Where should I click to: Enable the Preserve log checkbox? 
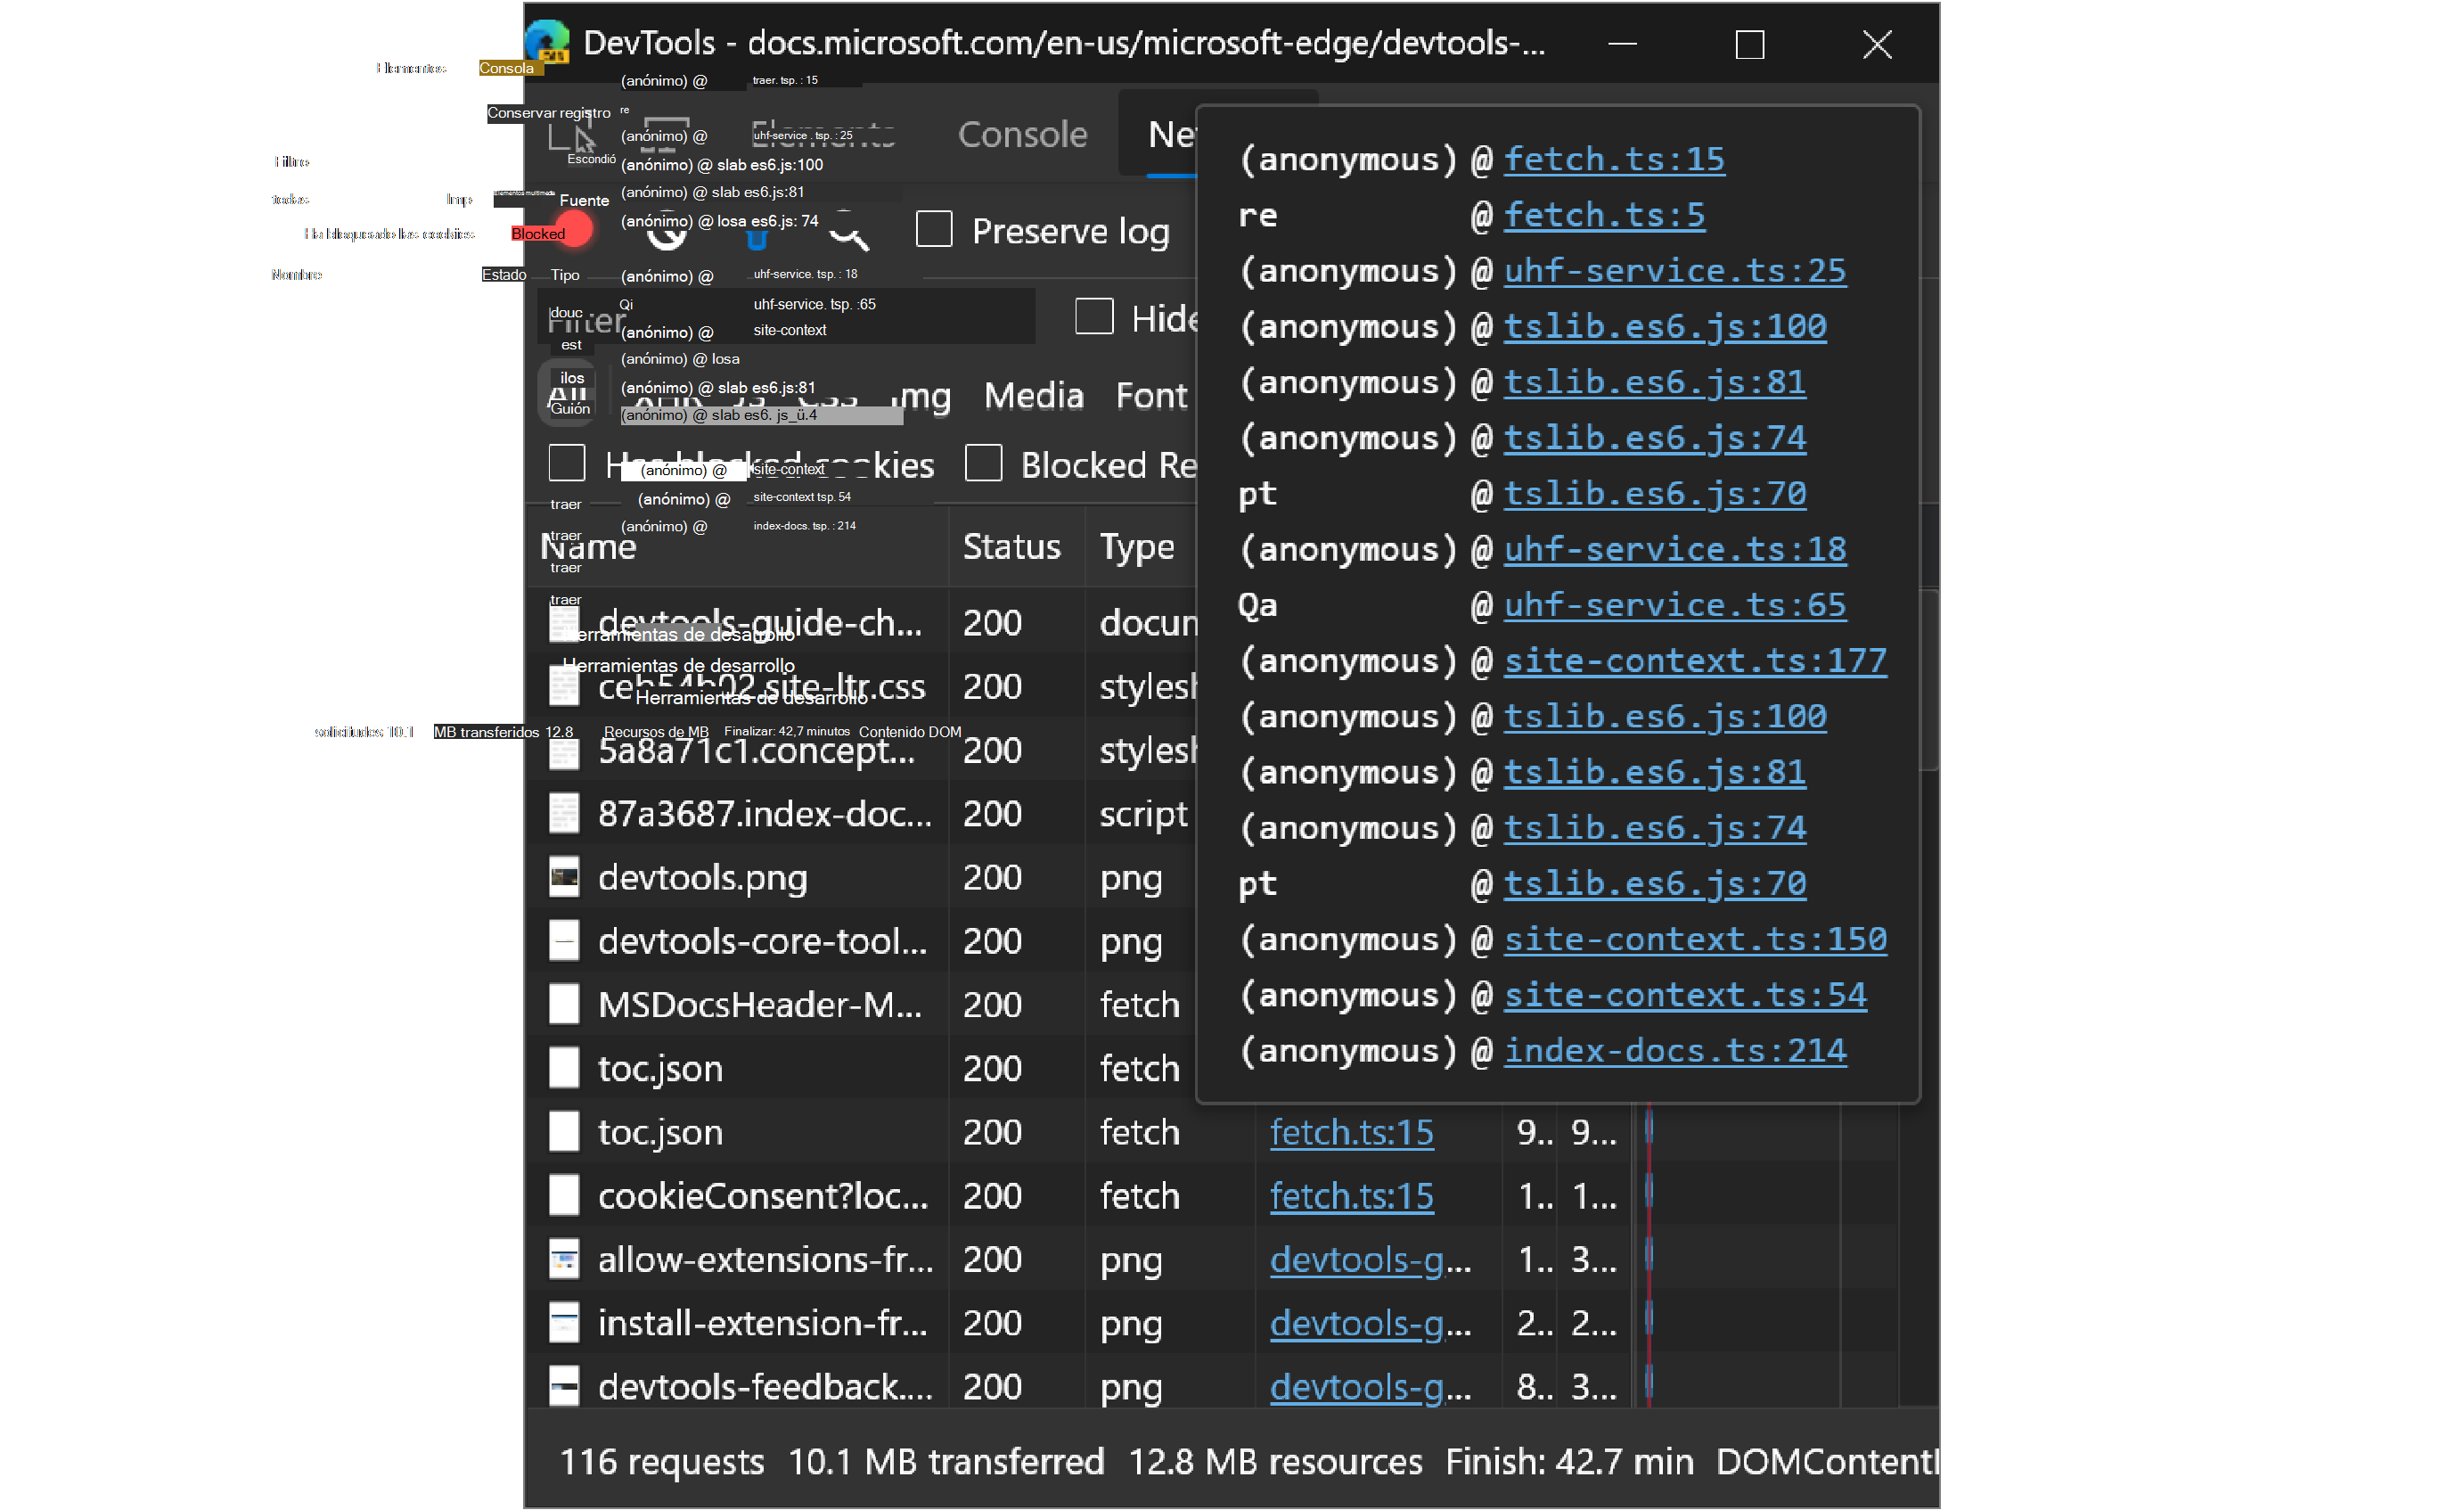click(x=934, y=229)
